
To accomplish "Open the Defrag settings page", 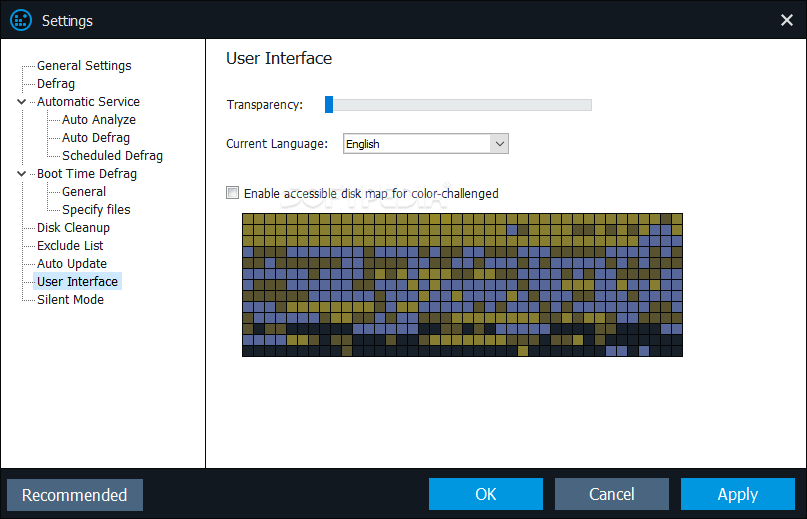I will point(56,83).
